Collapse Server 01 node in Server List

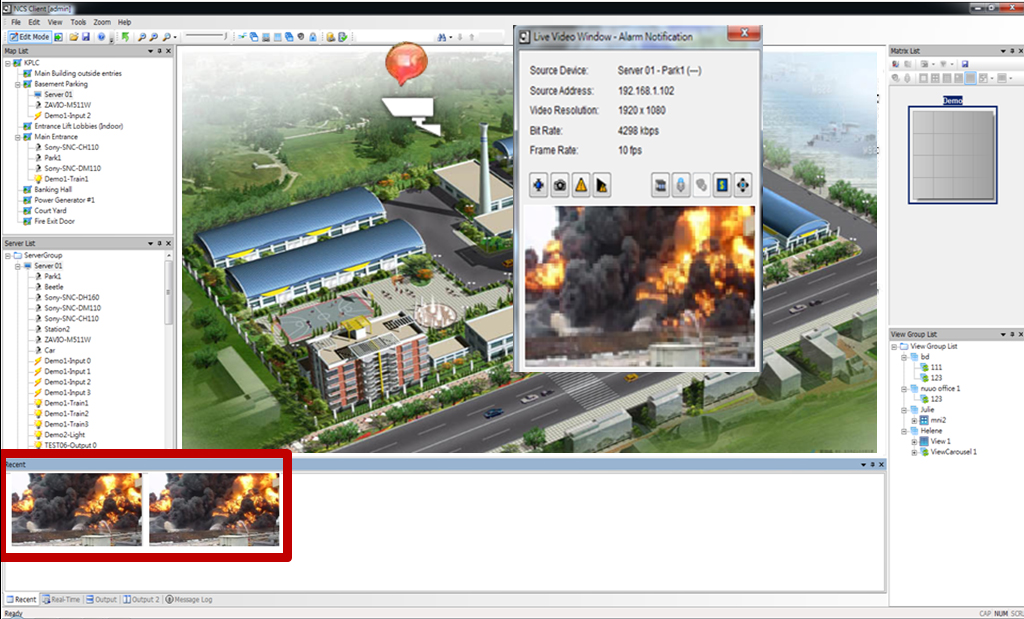[18, 266]
